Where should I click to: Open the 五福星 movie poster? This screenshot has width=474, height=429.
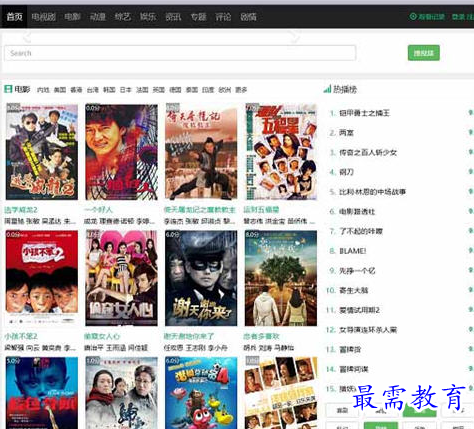coord(281,152)
